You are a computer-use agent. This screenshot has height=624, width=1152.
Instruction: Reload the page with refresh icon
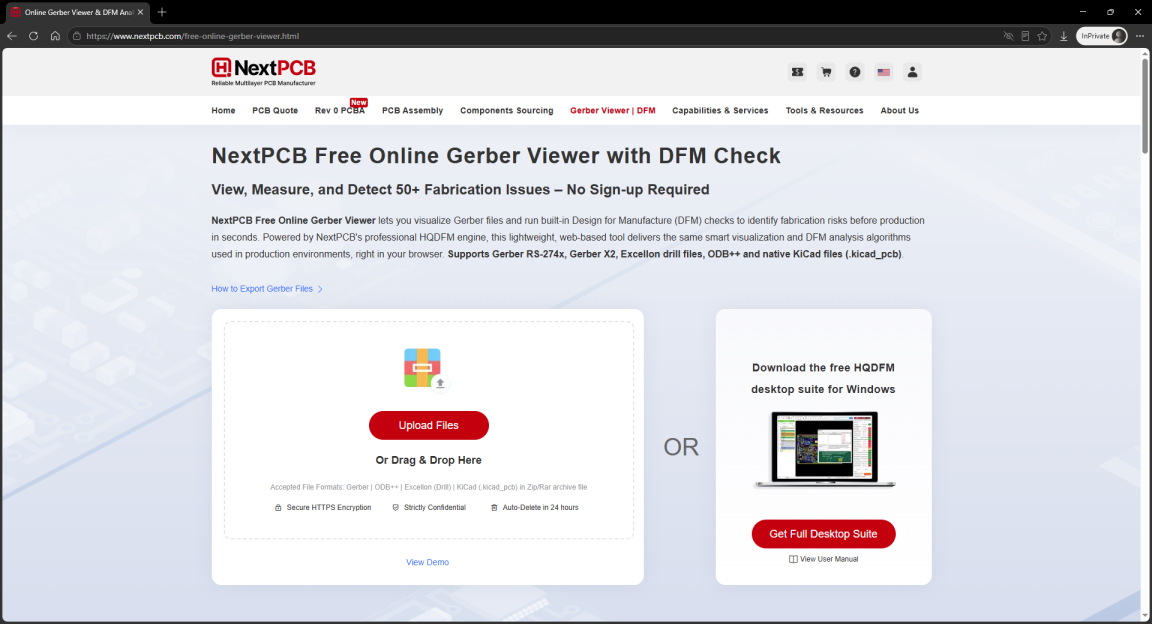[33, 36]
